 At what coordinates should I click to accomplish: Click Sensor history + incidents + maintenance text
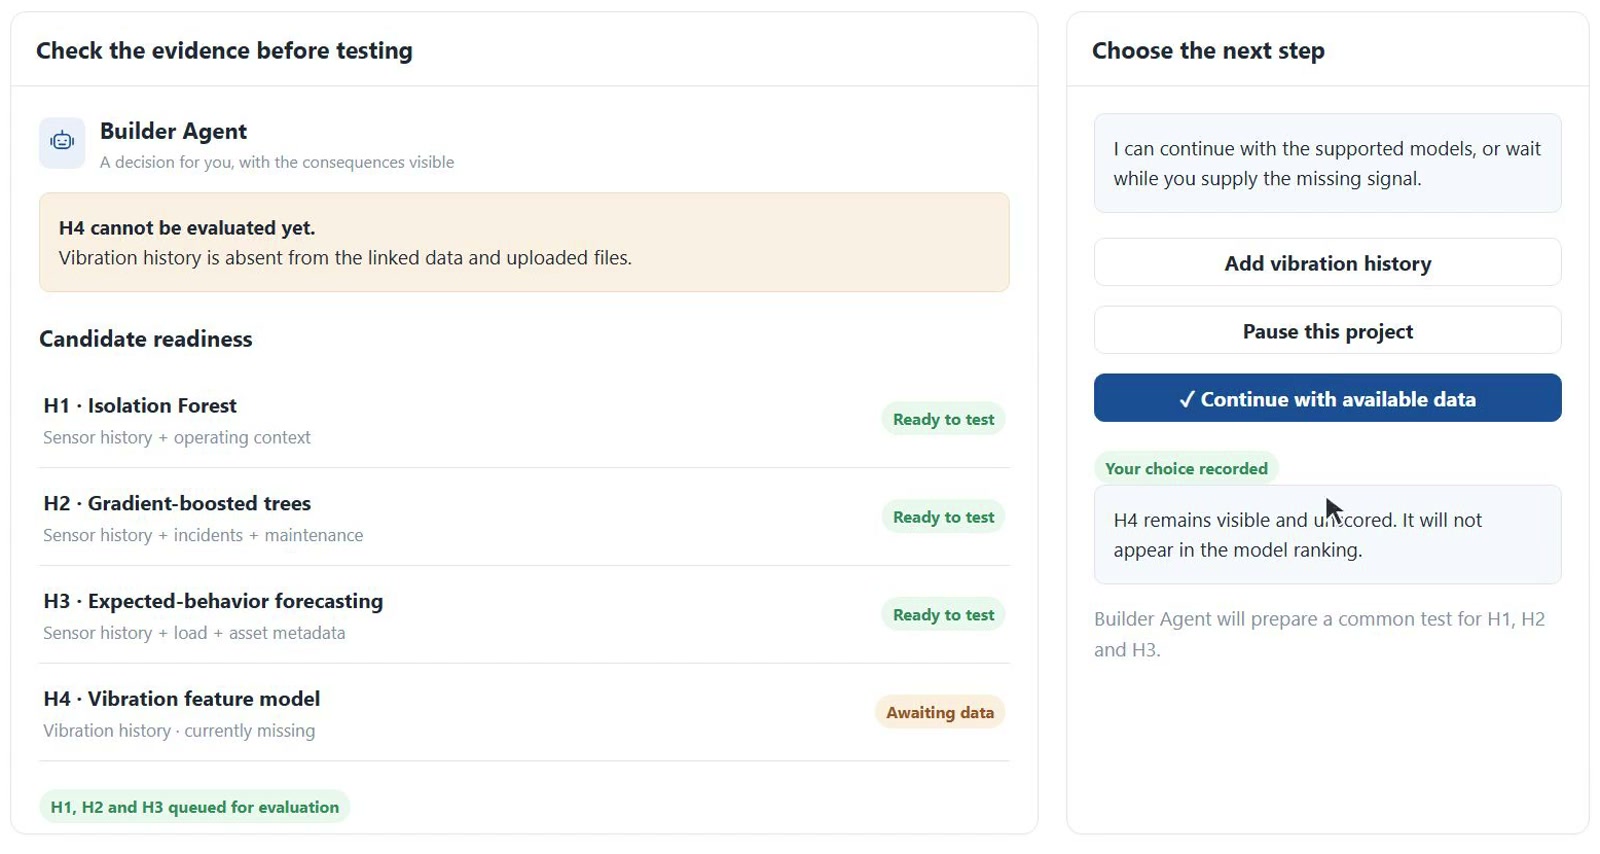pyautogui.click(x=203, y=535)
